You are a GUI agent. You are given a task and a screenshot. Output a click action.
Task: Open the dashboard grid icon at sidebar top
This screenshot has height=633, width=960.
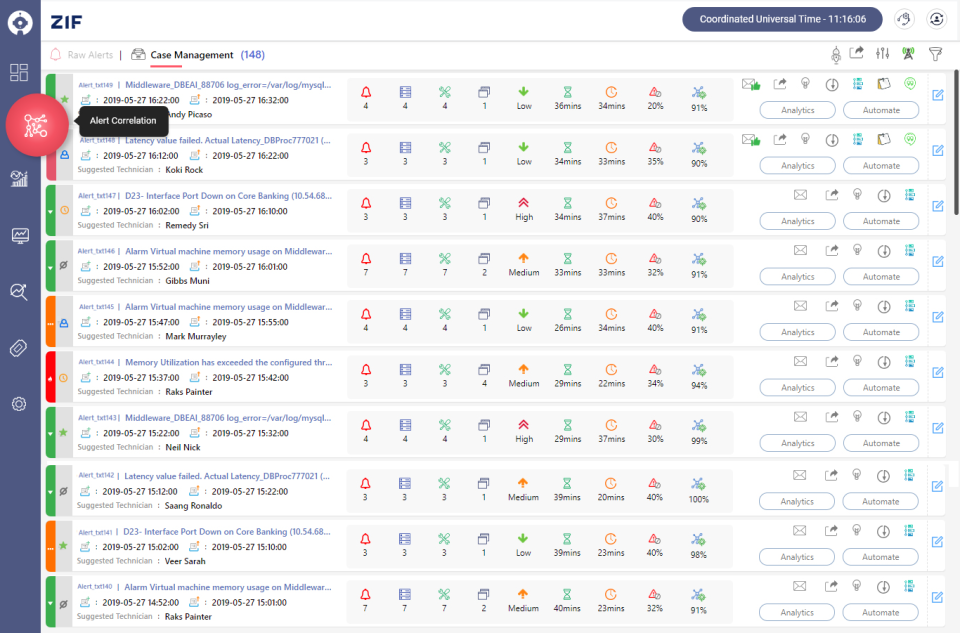[18, 72]
